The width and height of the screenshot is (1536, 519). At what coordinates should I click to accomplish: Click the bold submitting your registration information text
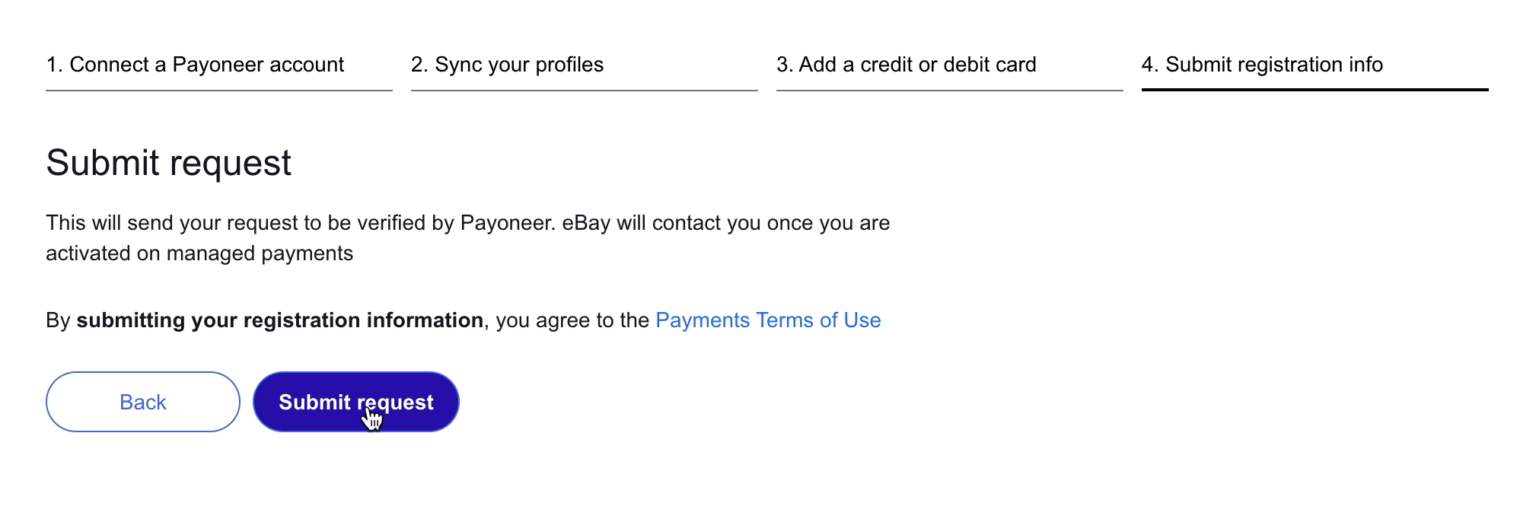[280, 320]
